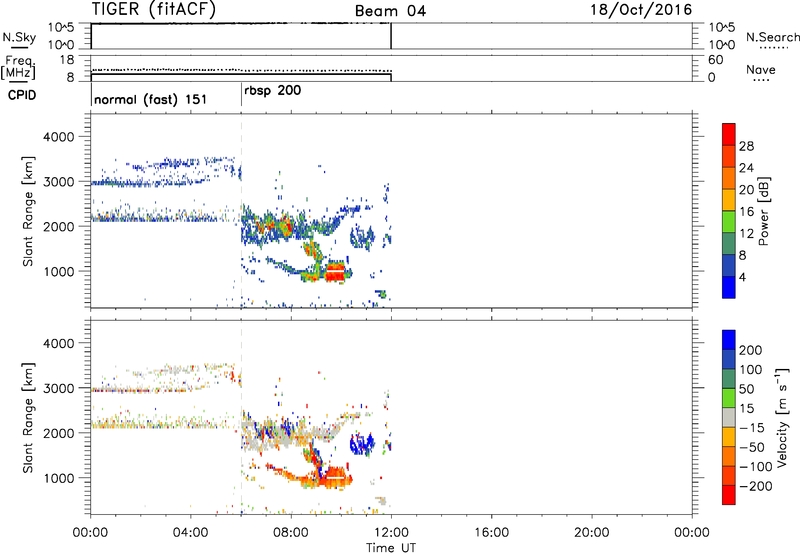Click the Power [dB] color bar title
800x554 pixels.
764,211
